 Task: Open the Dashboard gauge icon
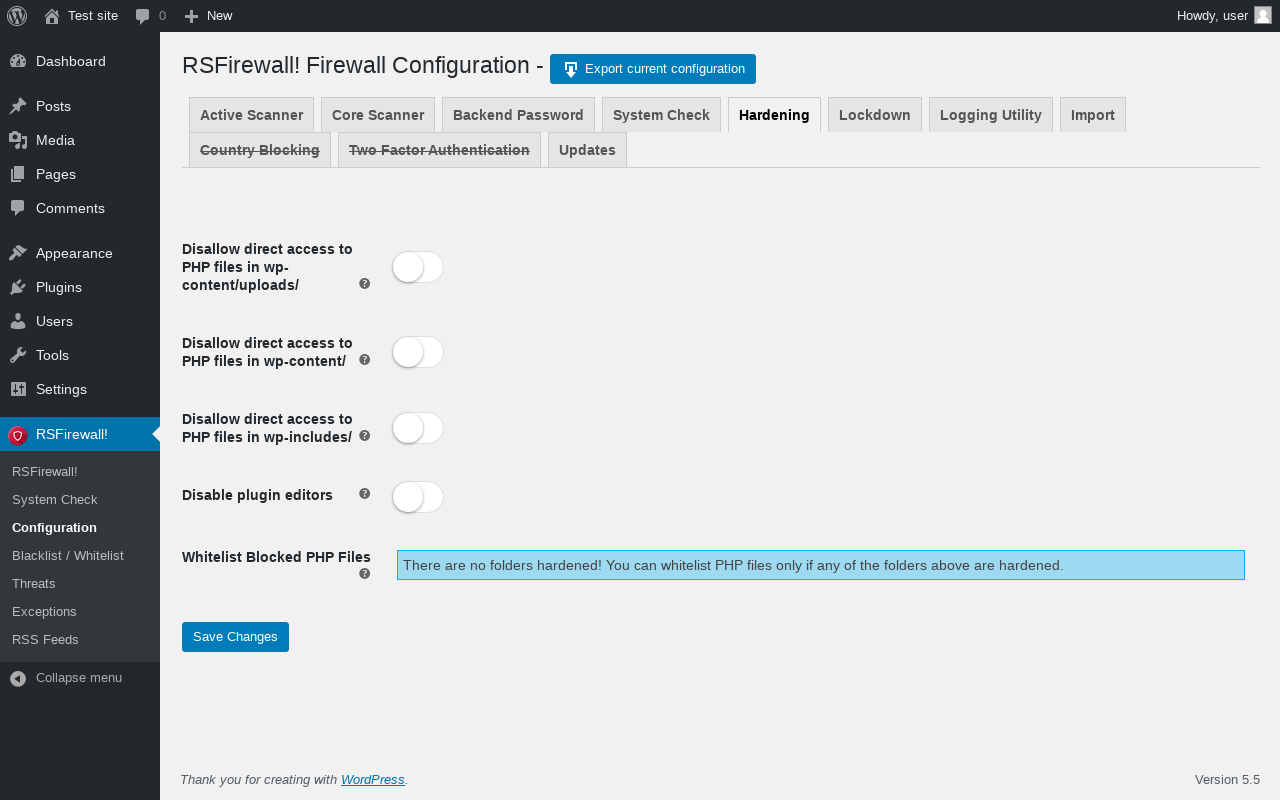18,61
